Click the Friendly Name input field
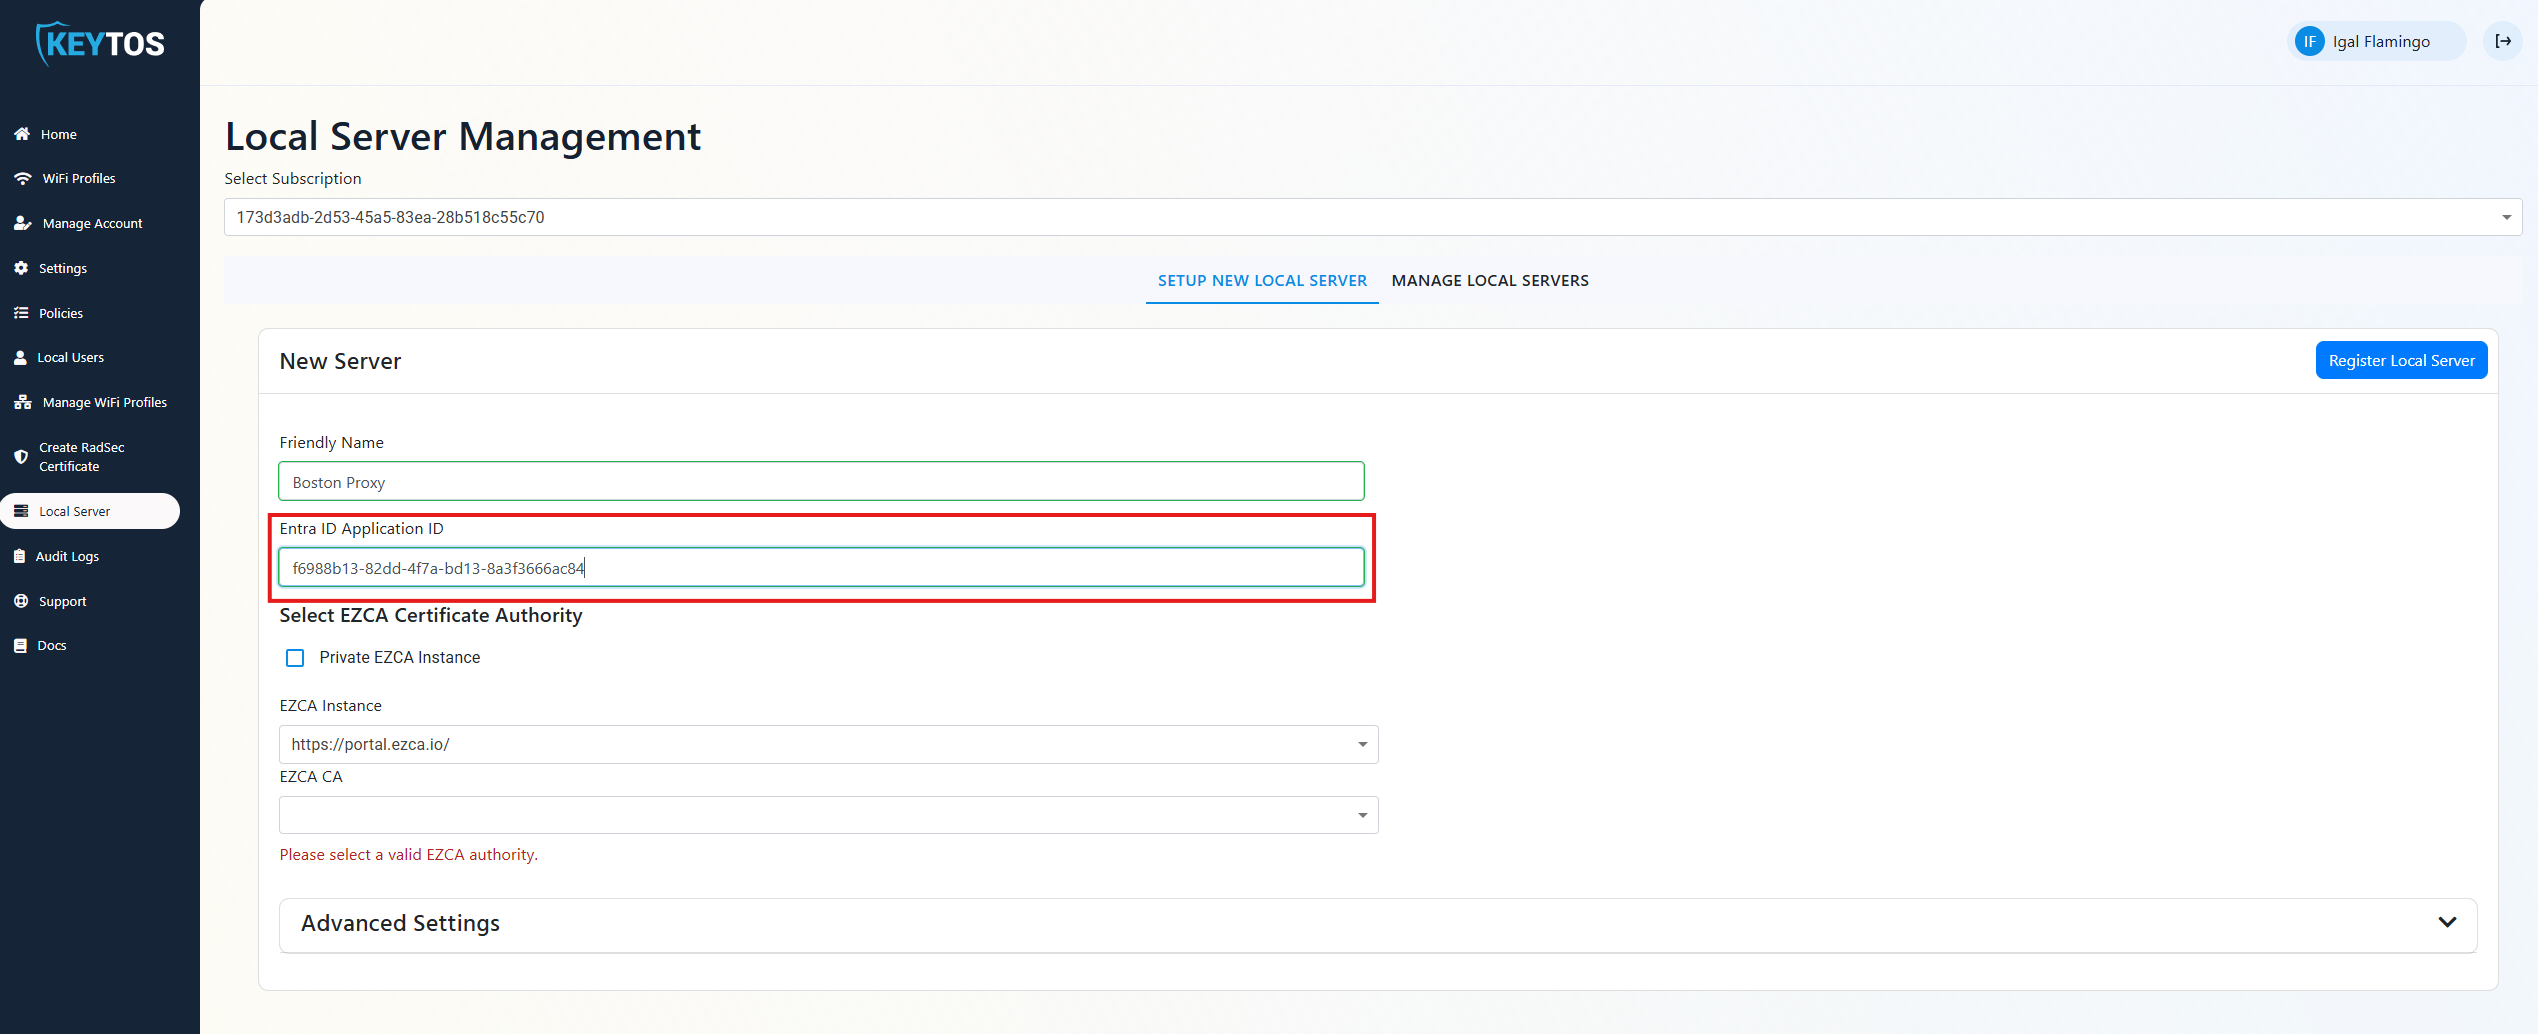Screen dimensions: 2538x1034 point(821,482)
